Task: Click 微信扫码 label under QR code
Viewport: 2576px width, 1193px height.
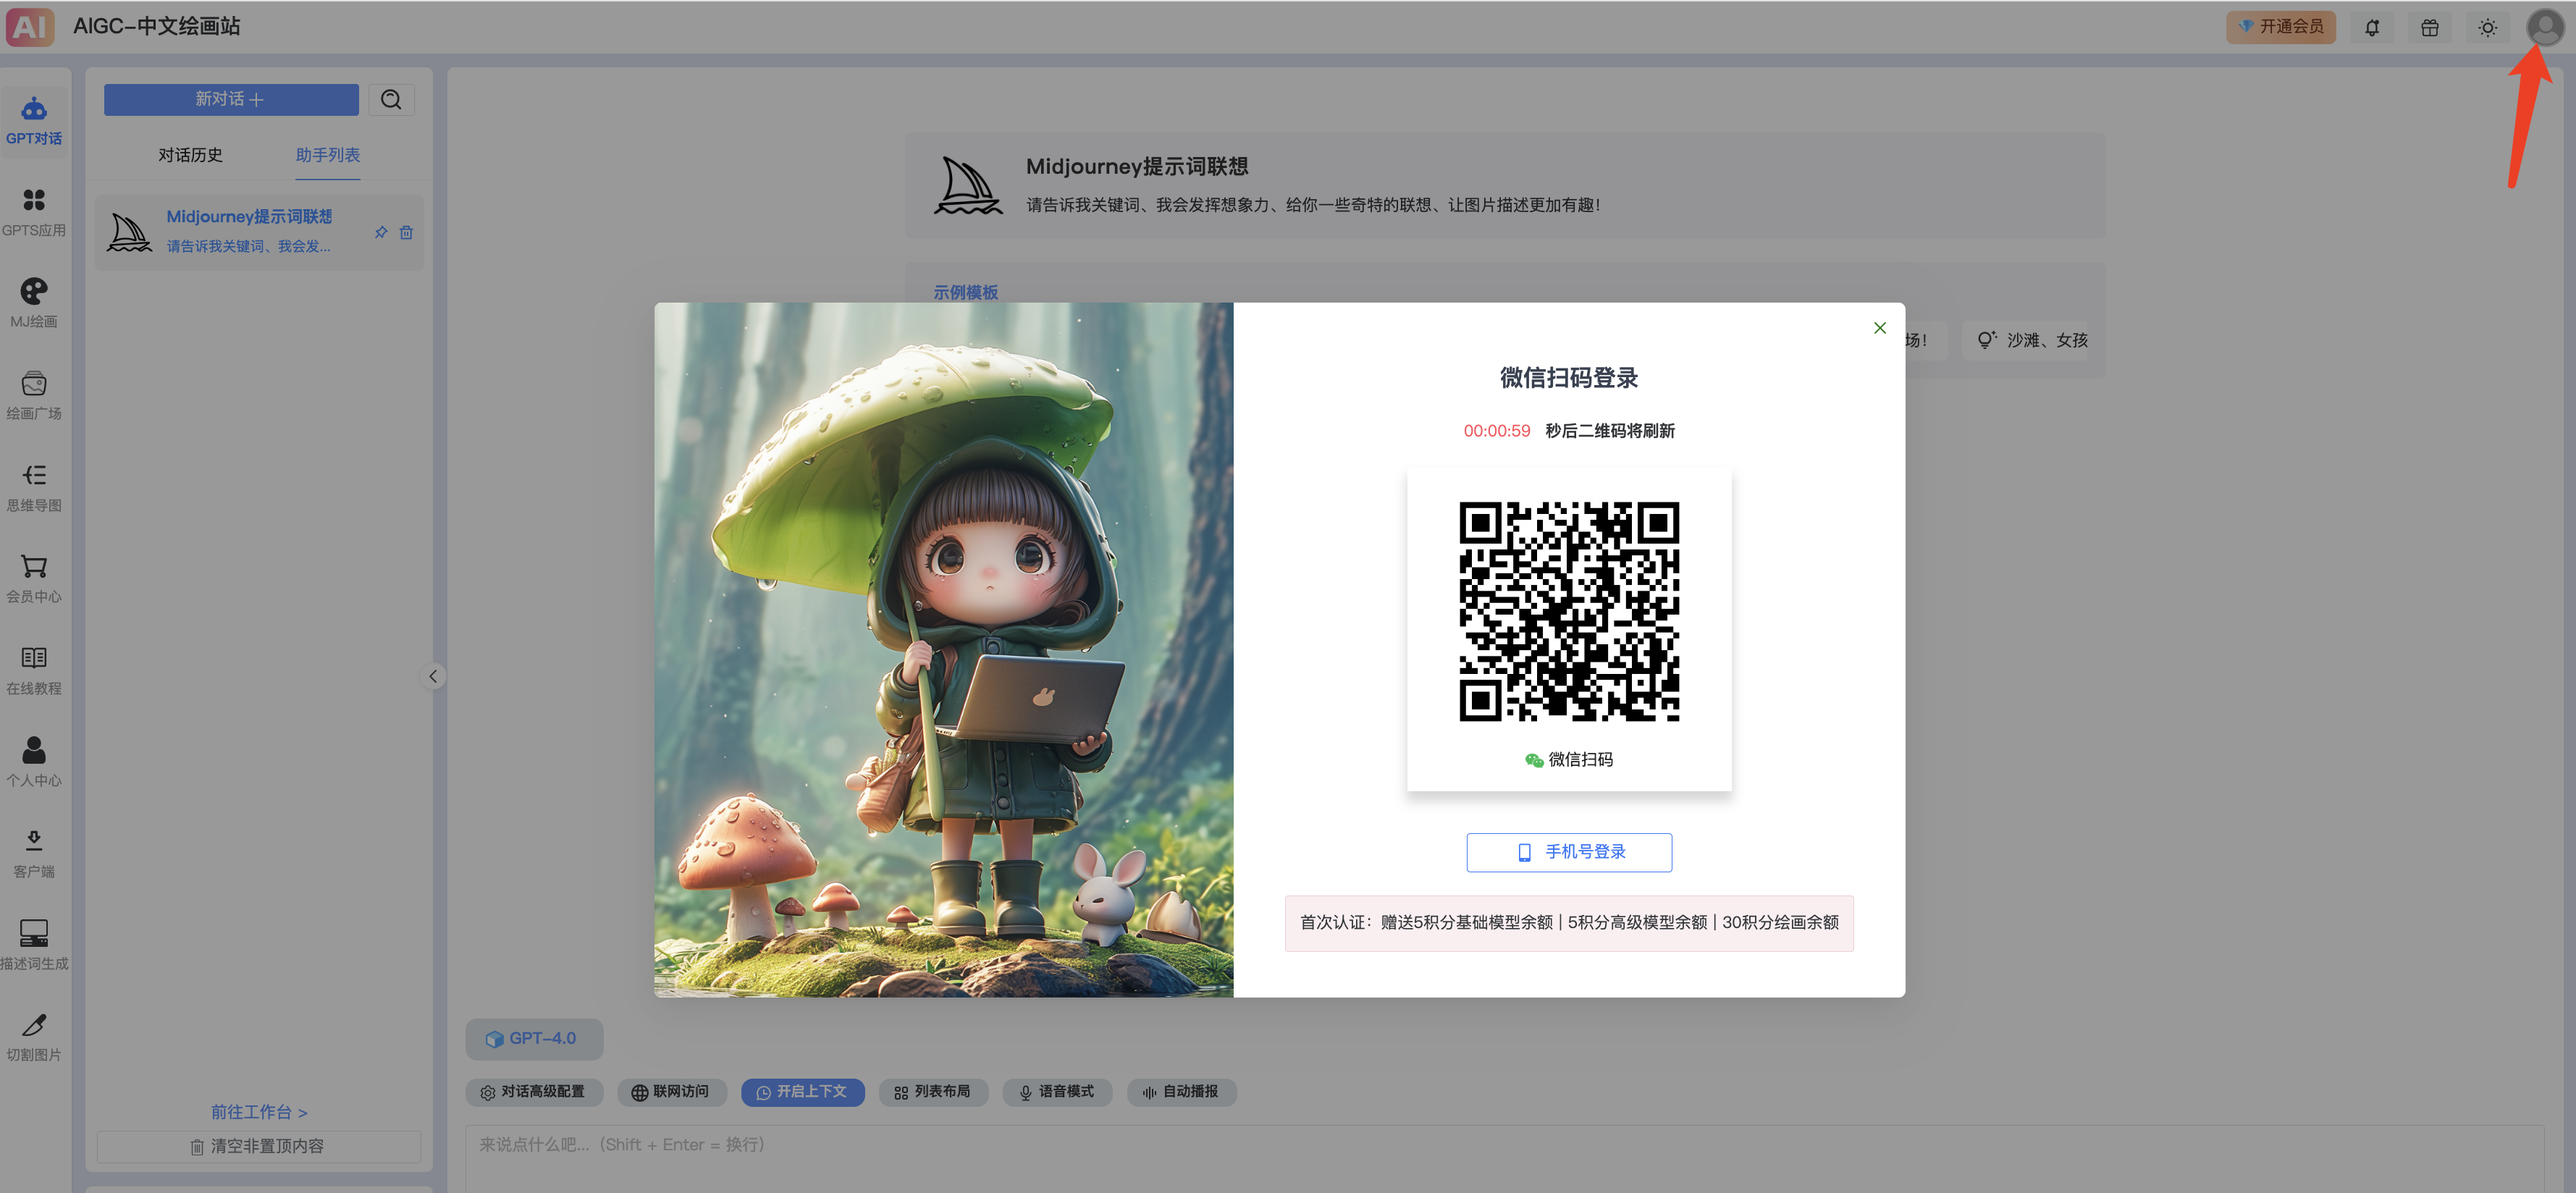Action: 1569,760
